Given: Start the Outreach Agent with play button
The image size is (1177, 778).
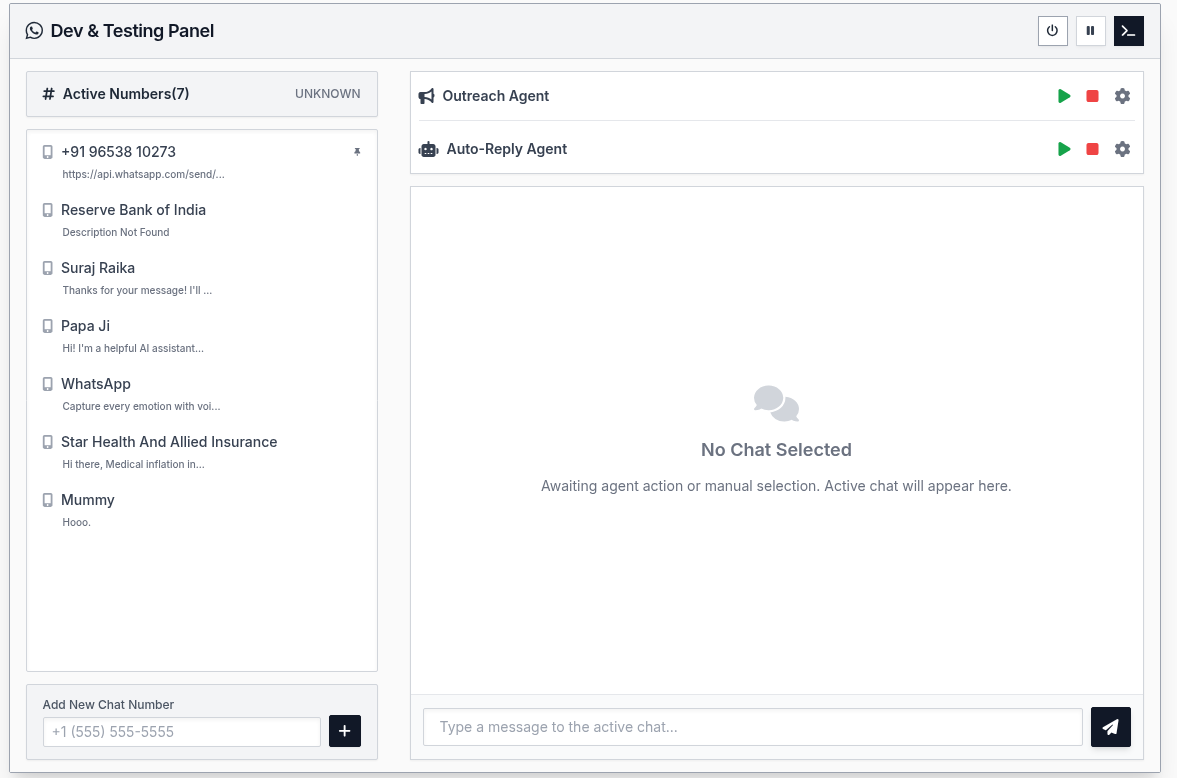Looking at the screenshot, I should 1064,96.
